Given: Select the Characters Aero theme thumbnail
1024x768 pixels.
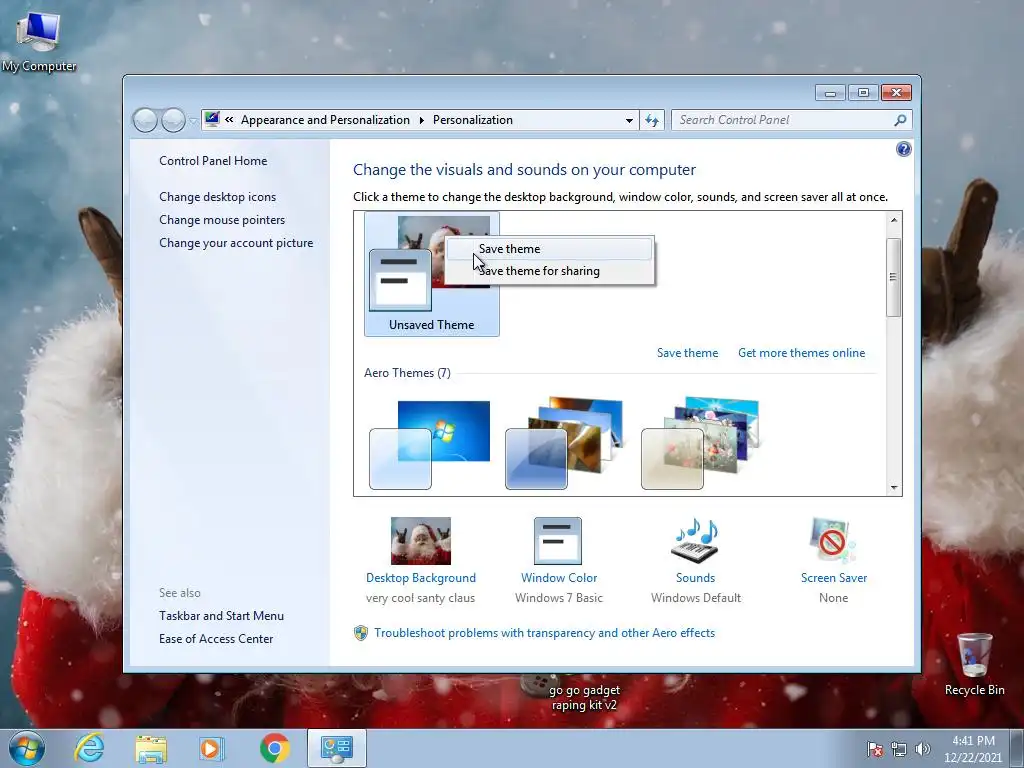Looking at the screenshot, I should click(x=700, y=444).
